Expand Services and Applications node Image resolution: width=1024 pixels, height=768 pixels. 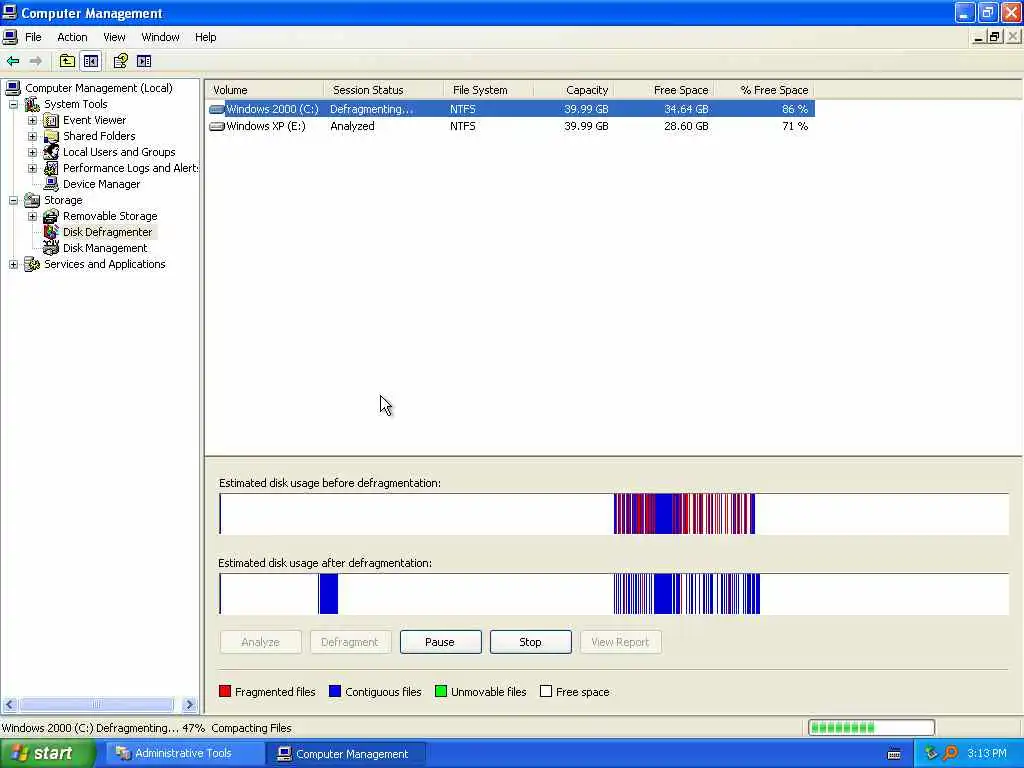(13, 264)
